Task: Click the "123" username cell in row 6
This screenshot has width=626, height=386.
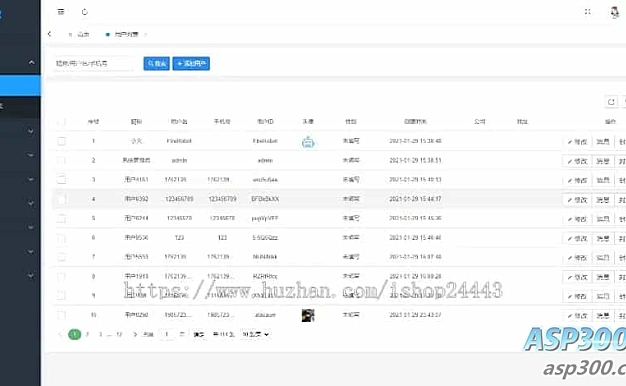Action: click(x=179, y=238)
